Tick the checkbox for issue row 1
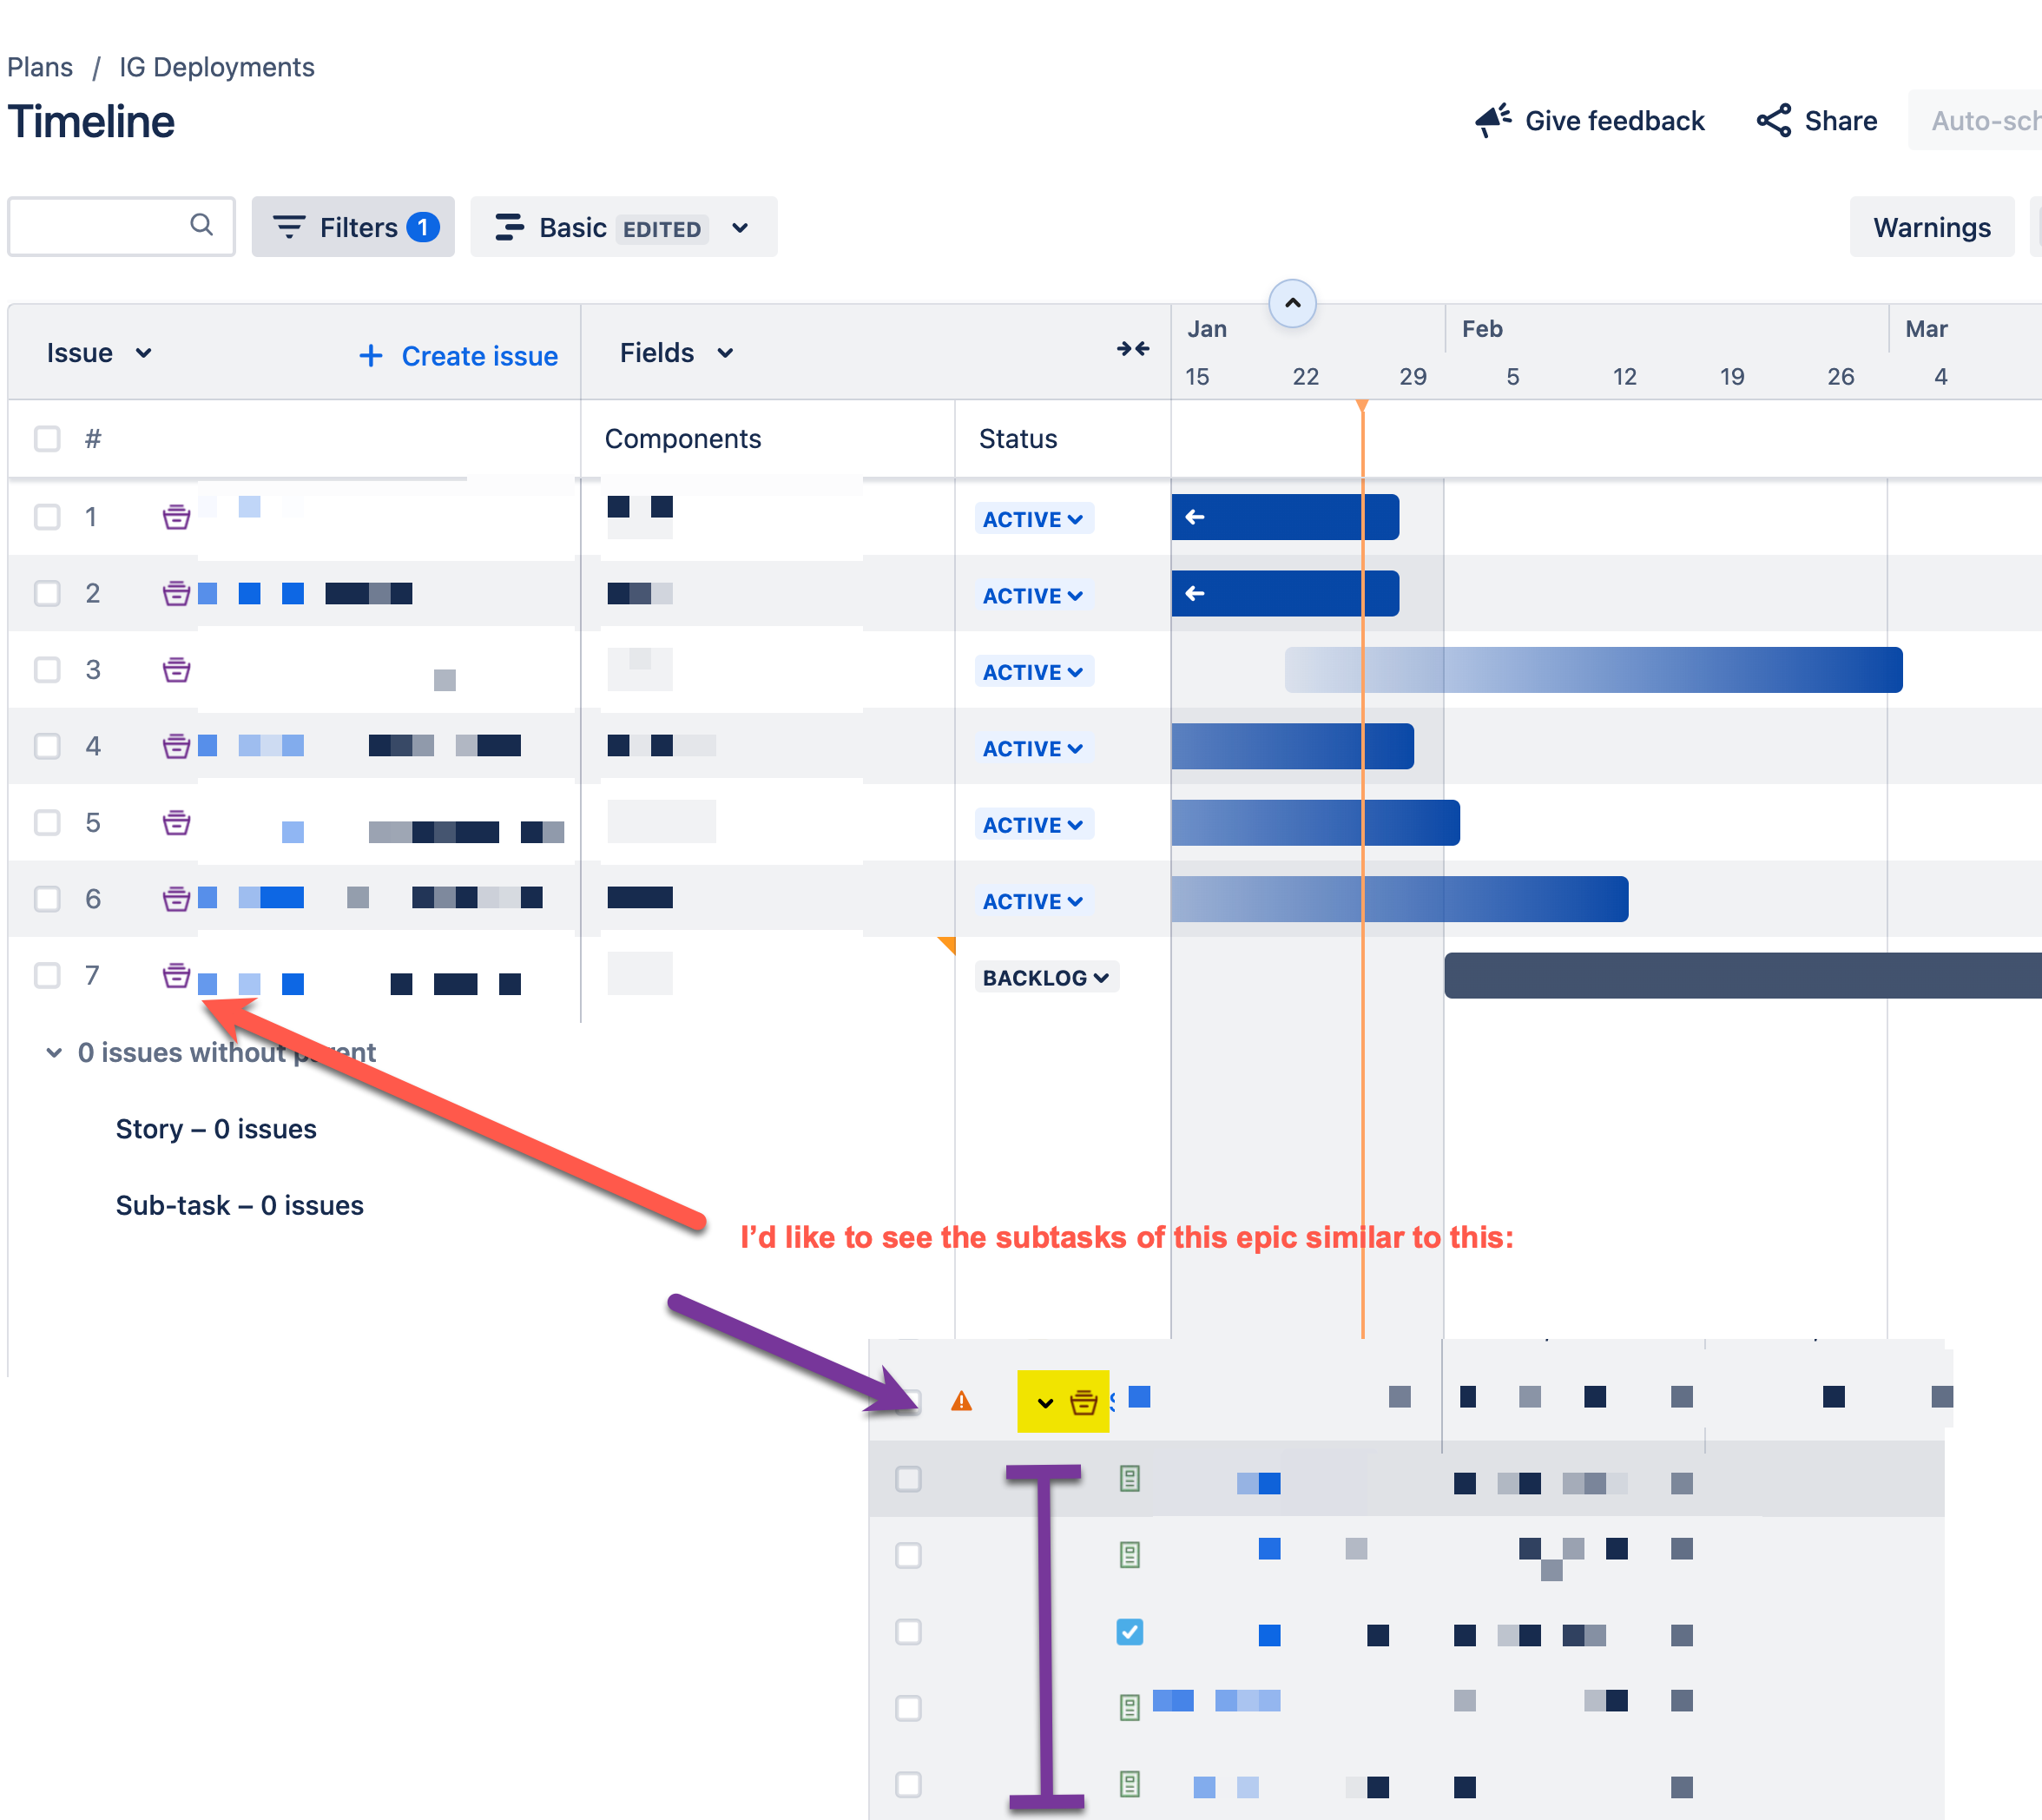The width and height of the screenshot is (2042, 1820). pos(47,517)
